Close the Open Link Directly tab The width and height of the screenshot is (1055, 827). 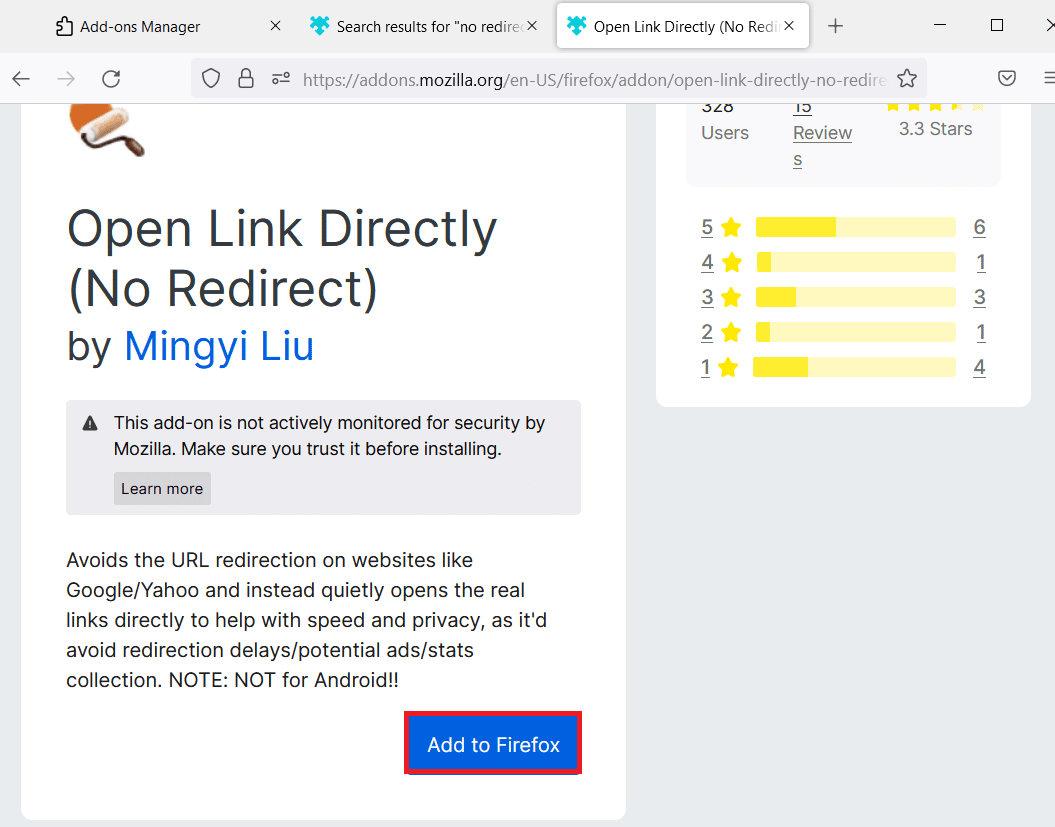(789, 26)
